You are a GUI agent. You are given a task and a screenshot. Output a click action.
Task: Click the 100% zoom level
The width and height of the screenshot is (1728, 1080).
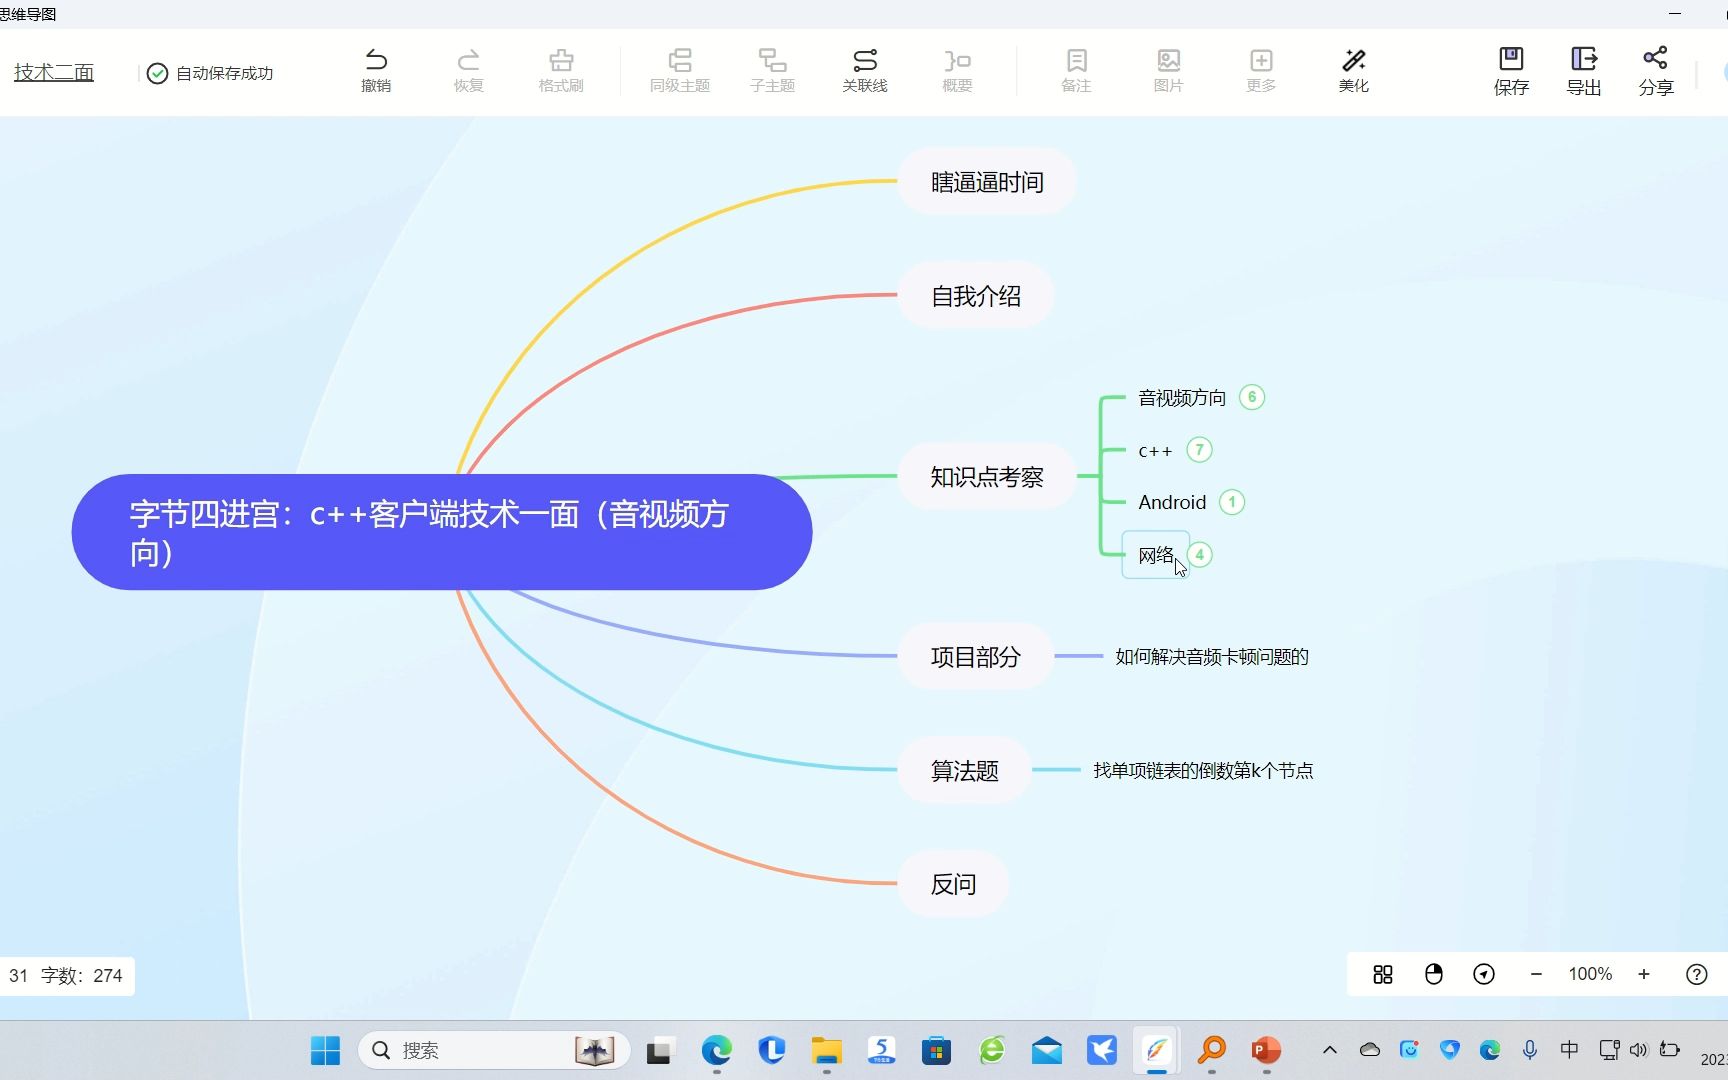click(1590, 974)
